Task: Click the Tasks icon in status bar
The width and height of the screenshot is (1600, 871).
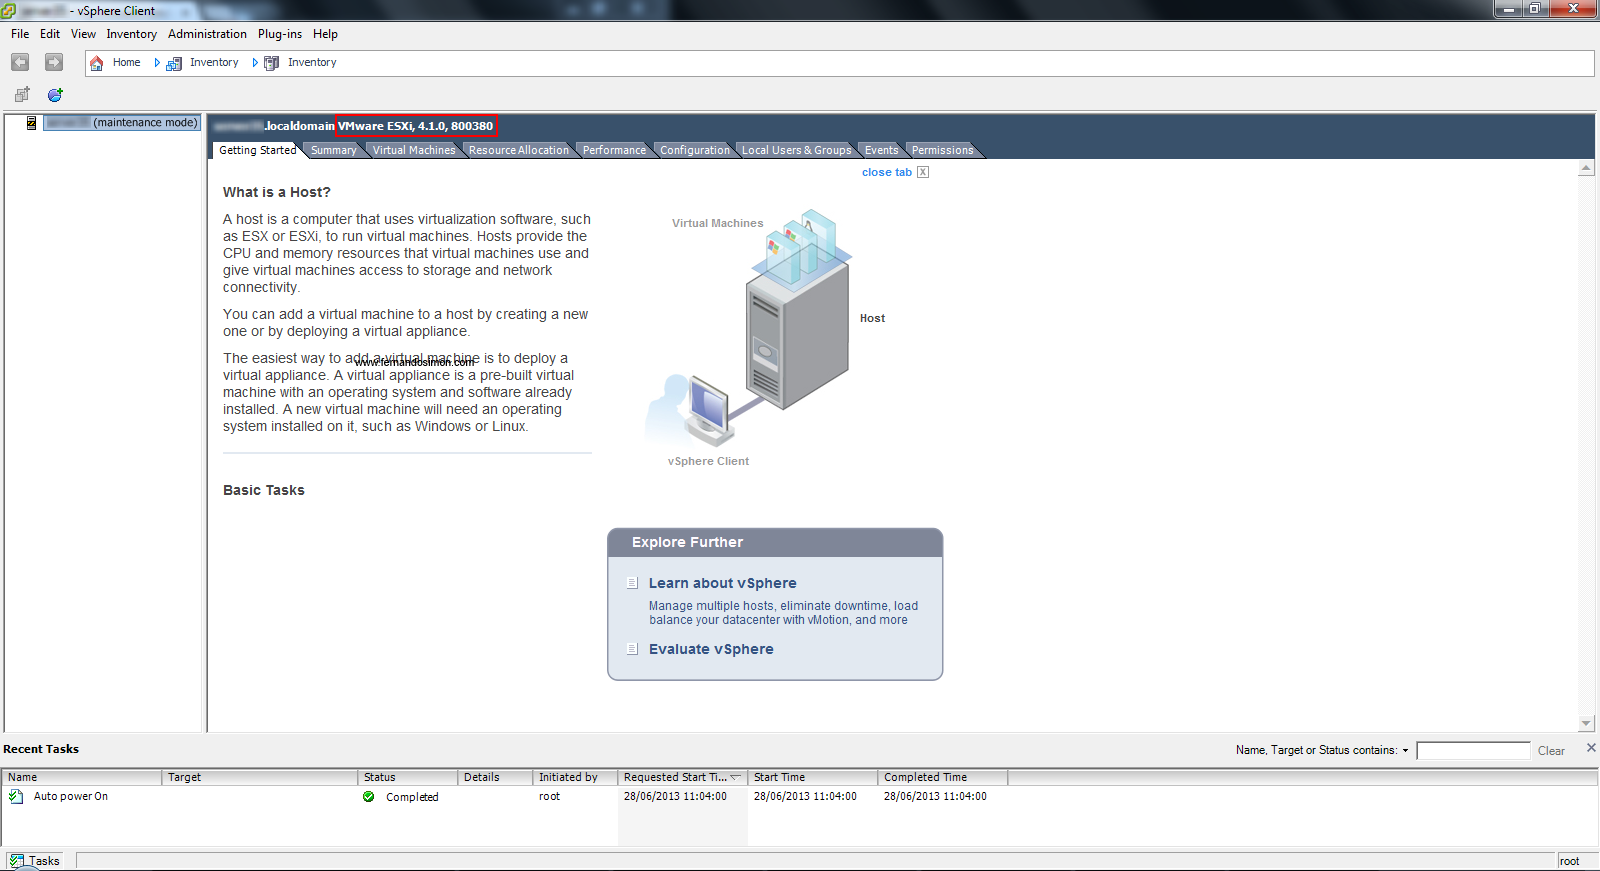Action: 17,861
